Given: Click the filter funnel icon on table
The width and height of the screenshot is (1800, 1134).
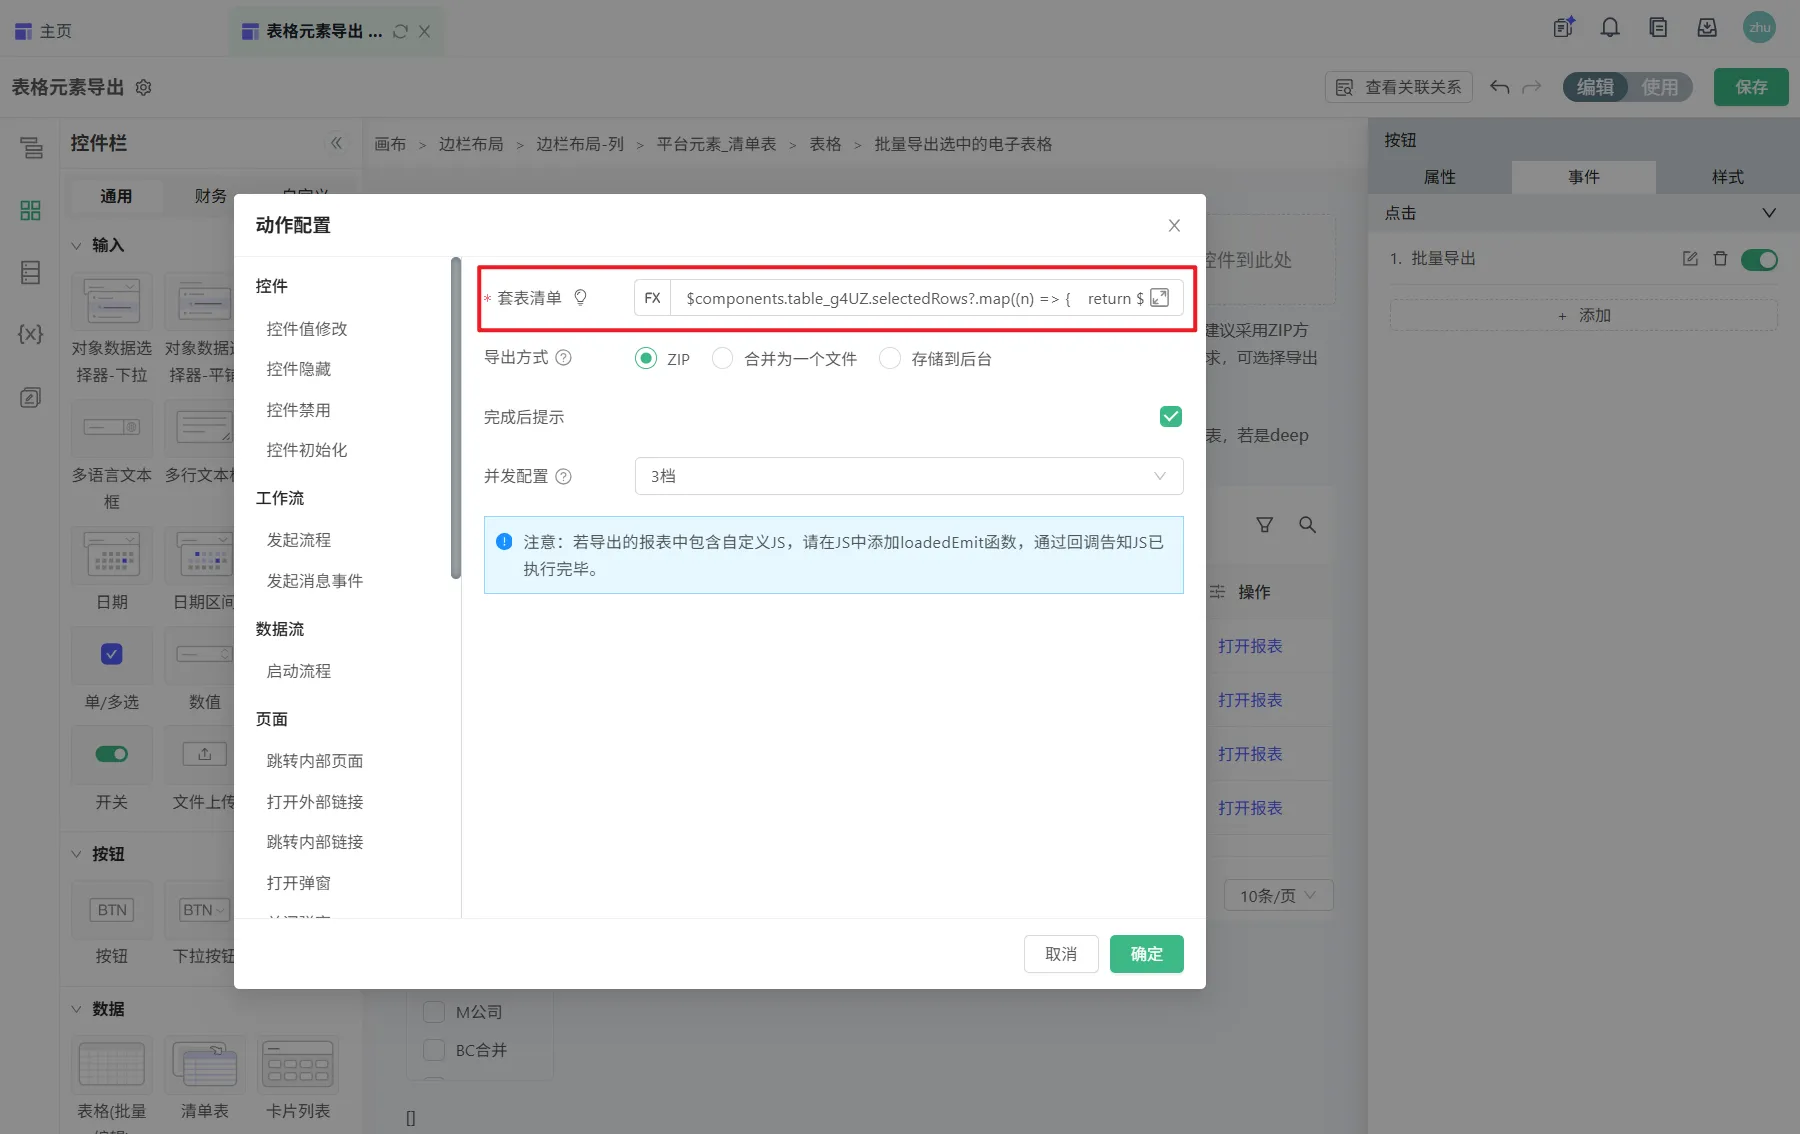Looking at the screenshot, I should tap(1265, 525).
